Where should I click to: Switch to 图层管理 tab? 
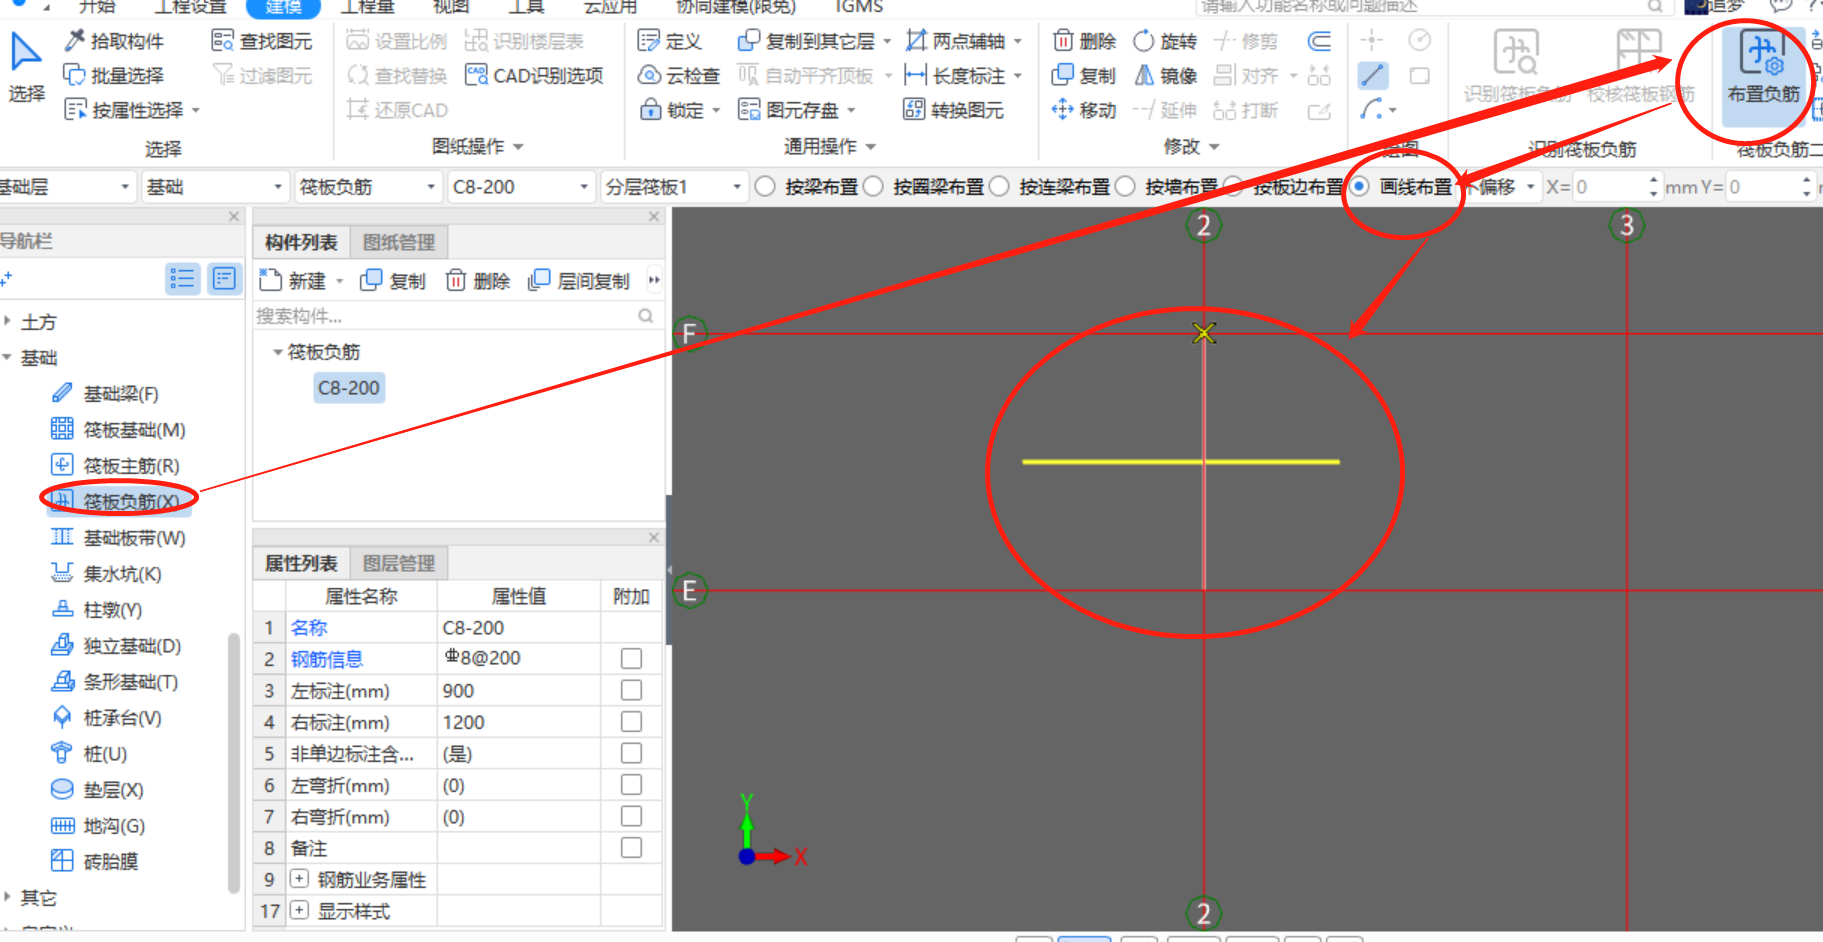(x=399, y=563)
